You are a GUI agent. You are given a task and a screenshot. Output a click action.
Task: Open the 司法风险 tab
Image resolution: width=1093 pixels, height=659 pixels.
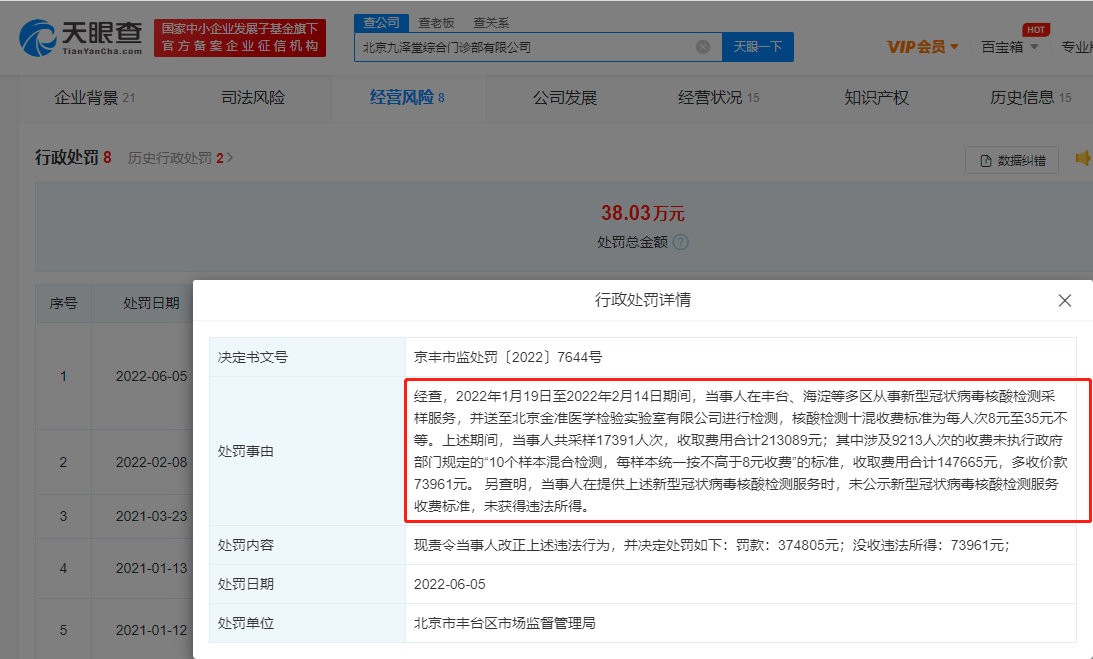coord(253,98)
